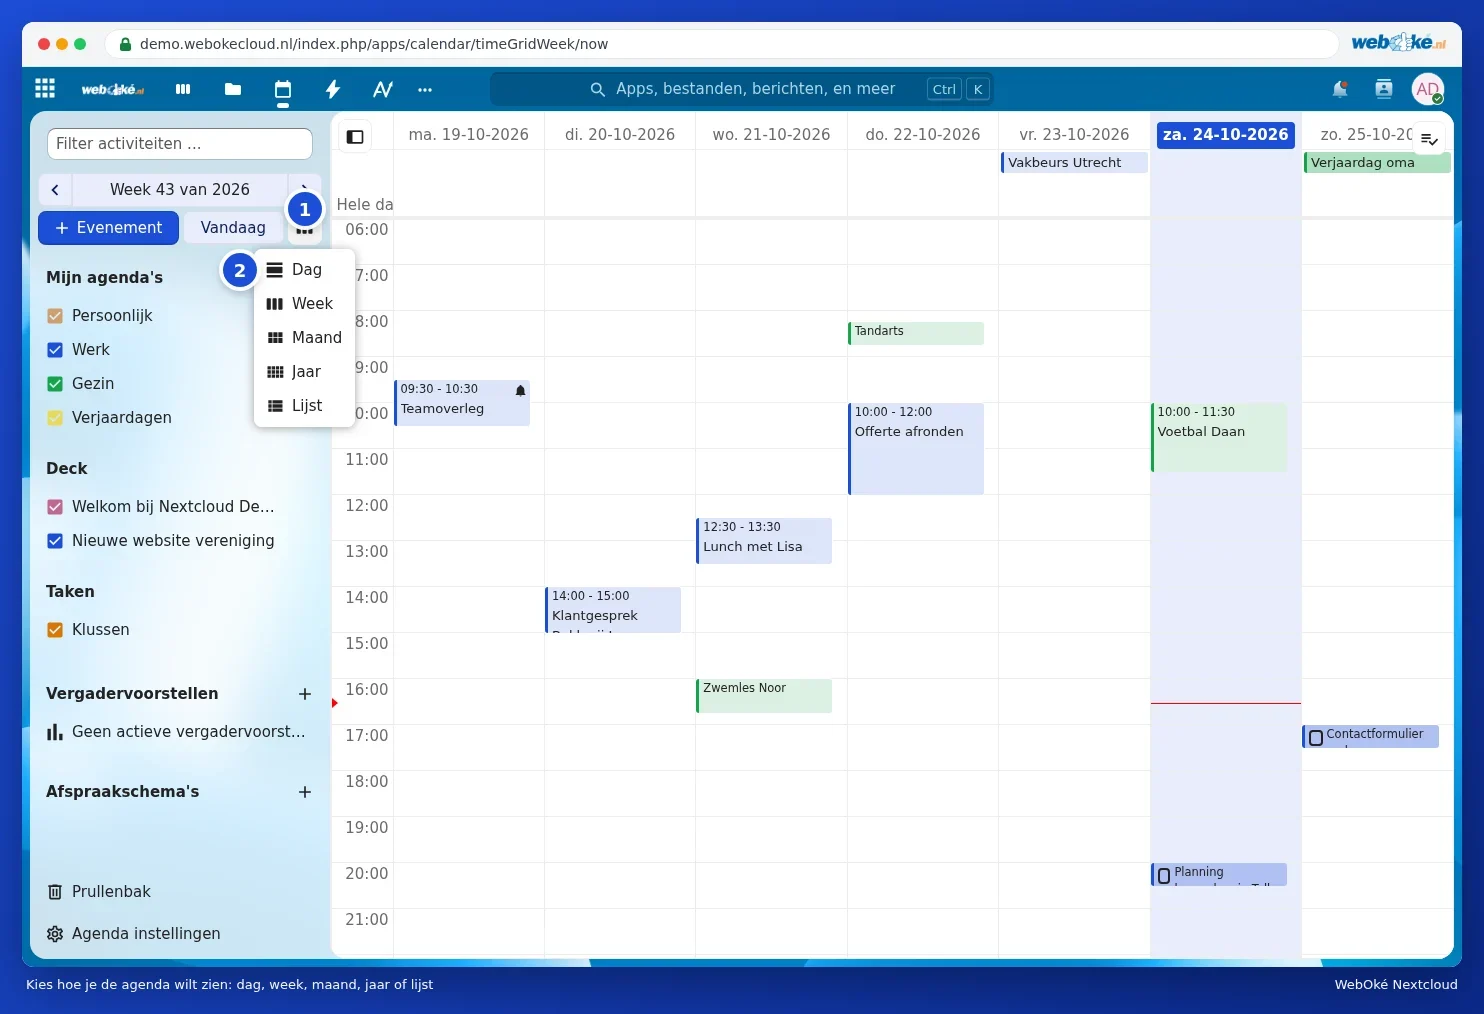Jump to Vandaag

pyautogui.click(x=233, y=228)
